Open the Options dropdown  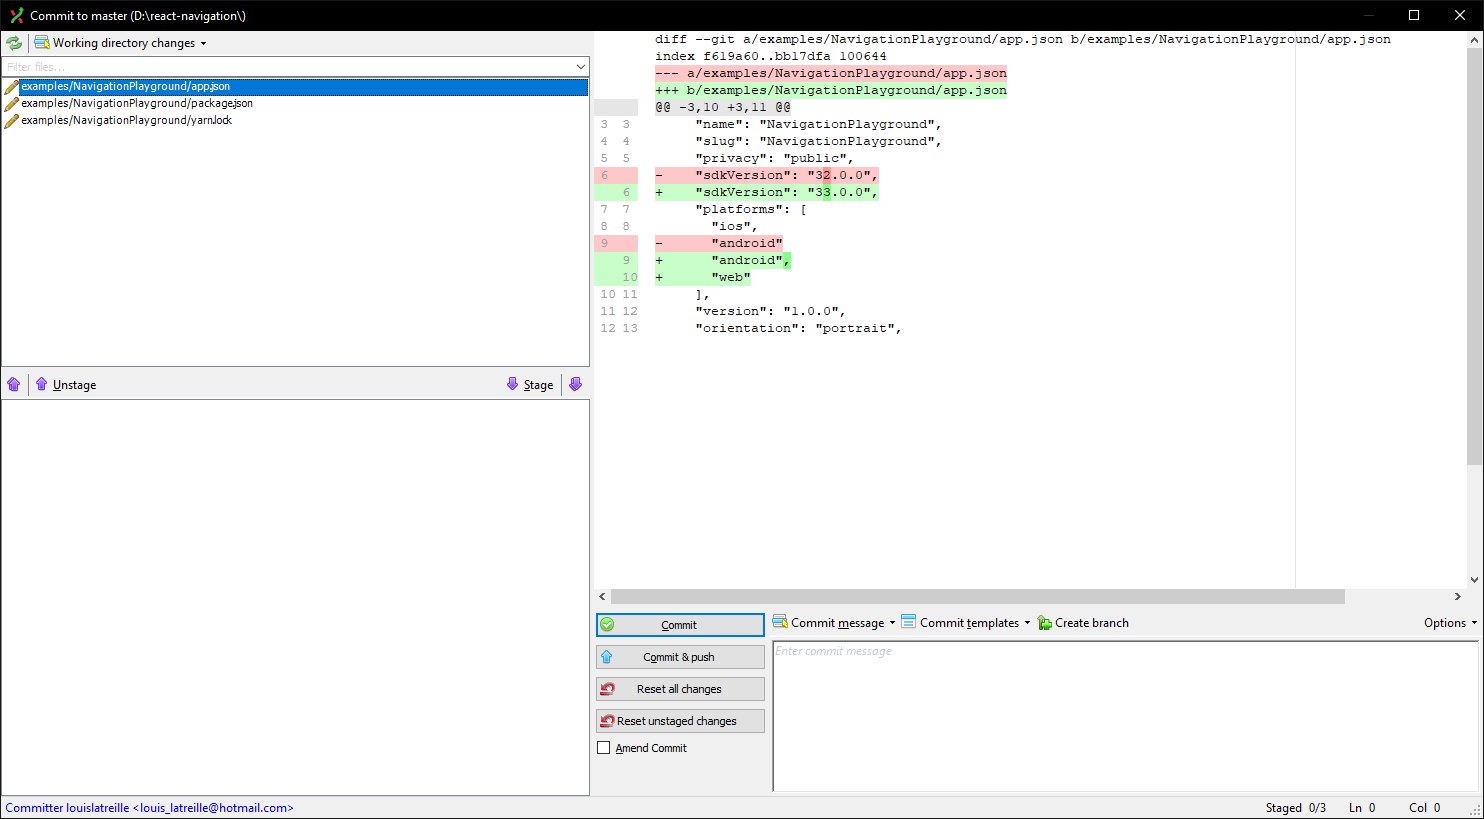coord(1449,622)
